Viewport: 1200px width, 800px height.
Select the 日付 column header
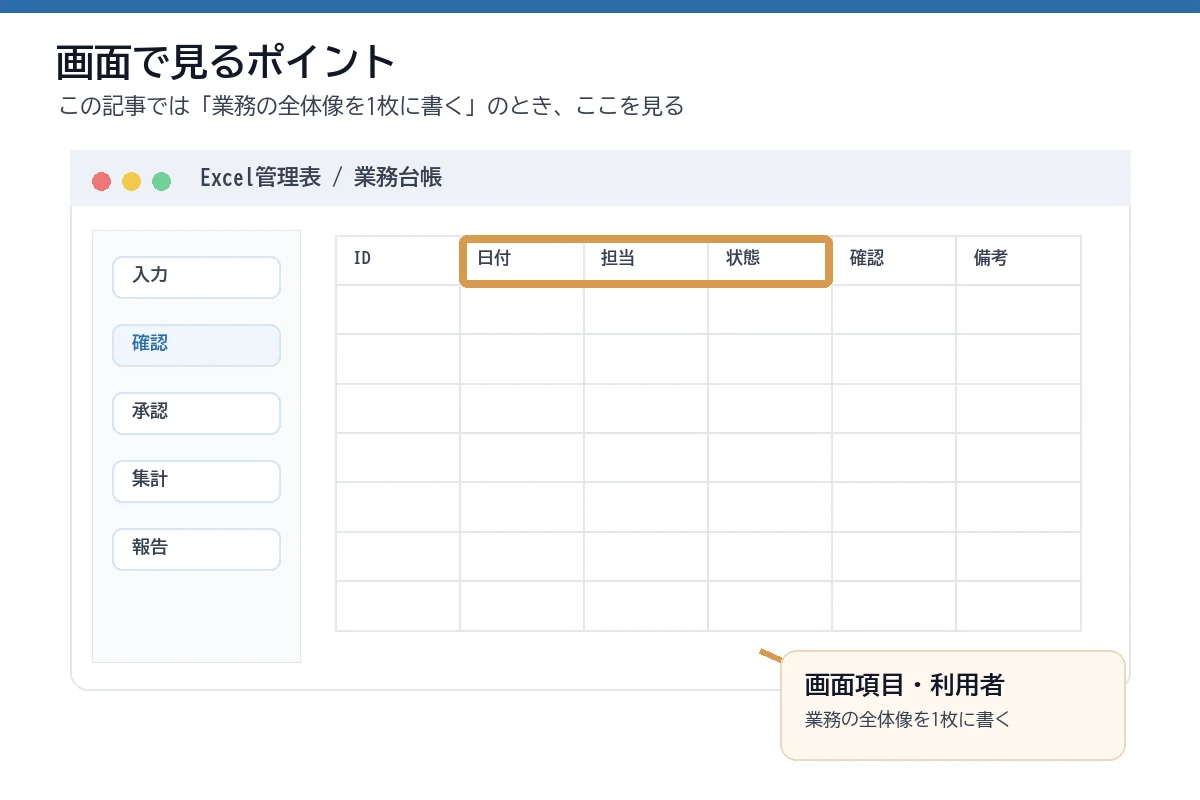(x=522, y=260)
